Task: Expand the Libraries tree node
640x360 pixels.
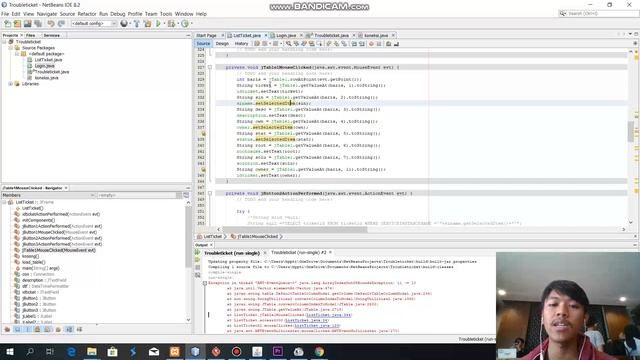Action: click(11, 84)
